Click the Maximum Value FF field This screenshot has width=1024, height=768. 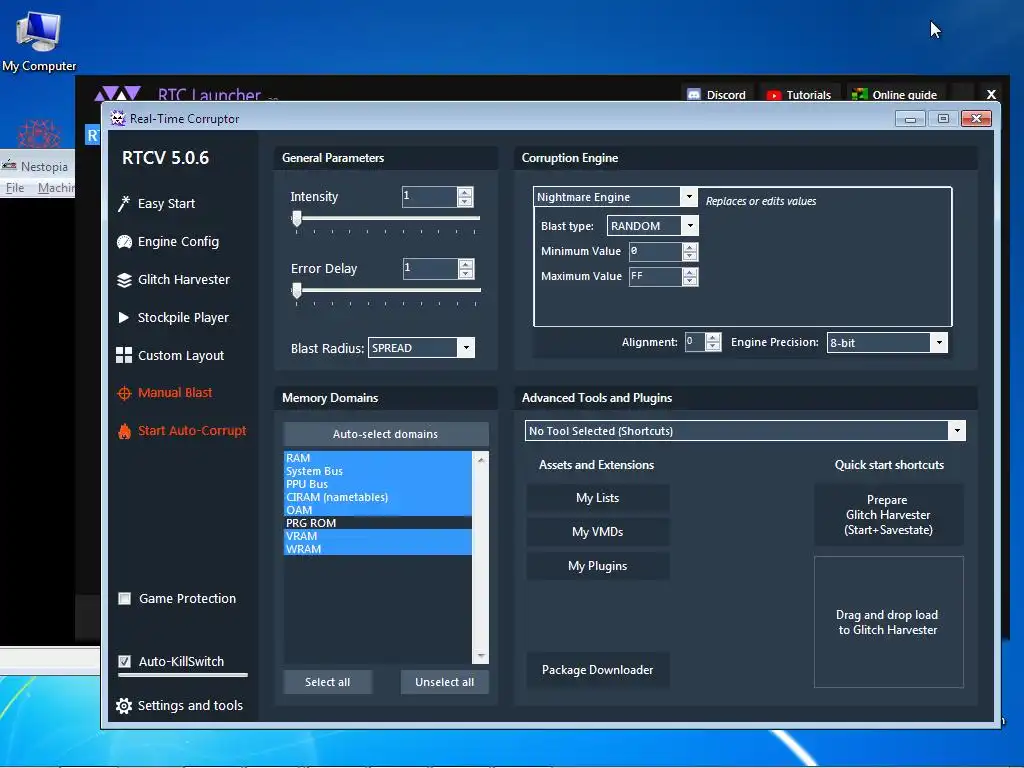(x=656, y=276)
